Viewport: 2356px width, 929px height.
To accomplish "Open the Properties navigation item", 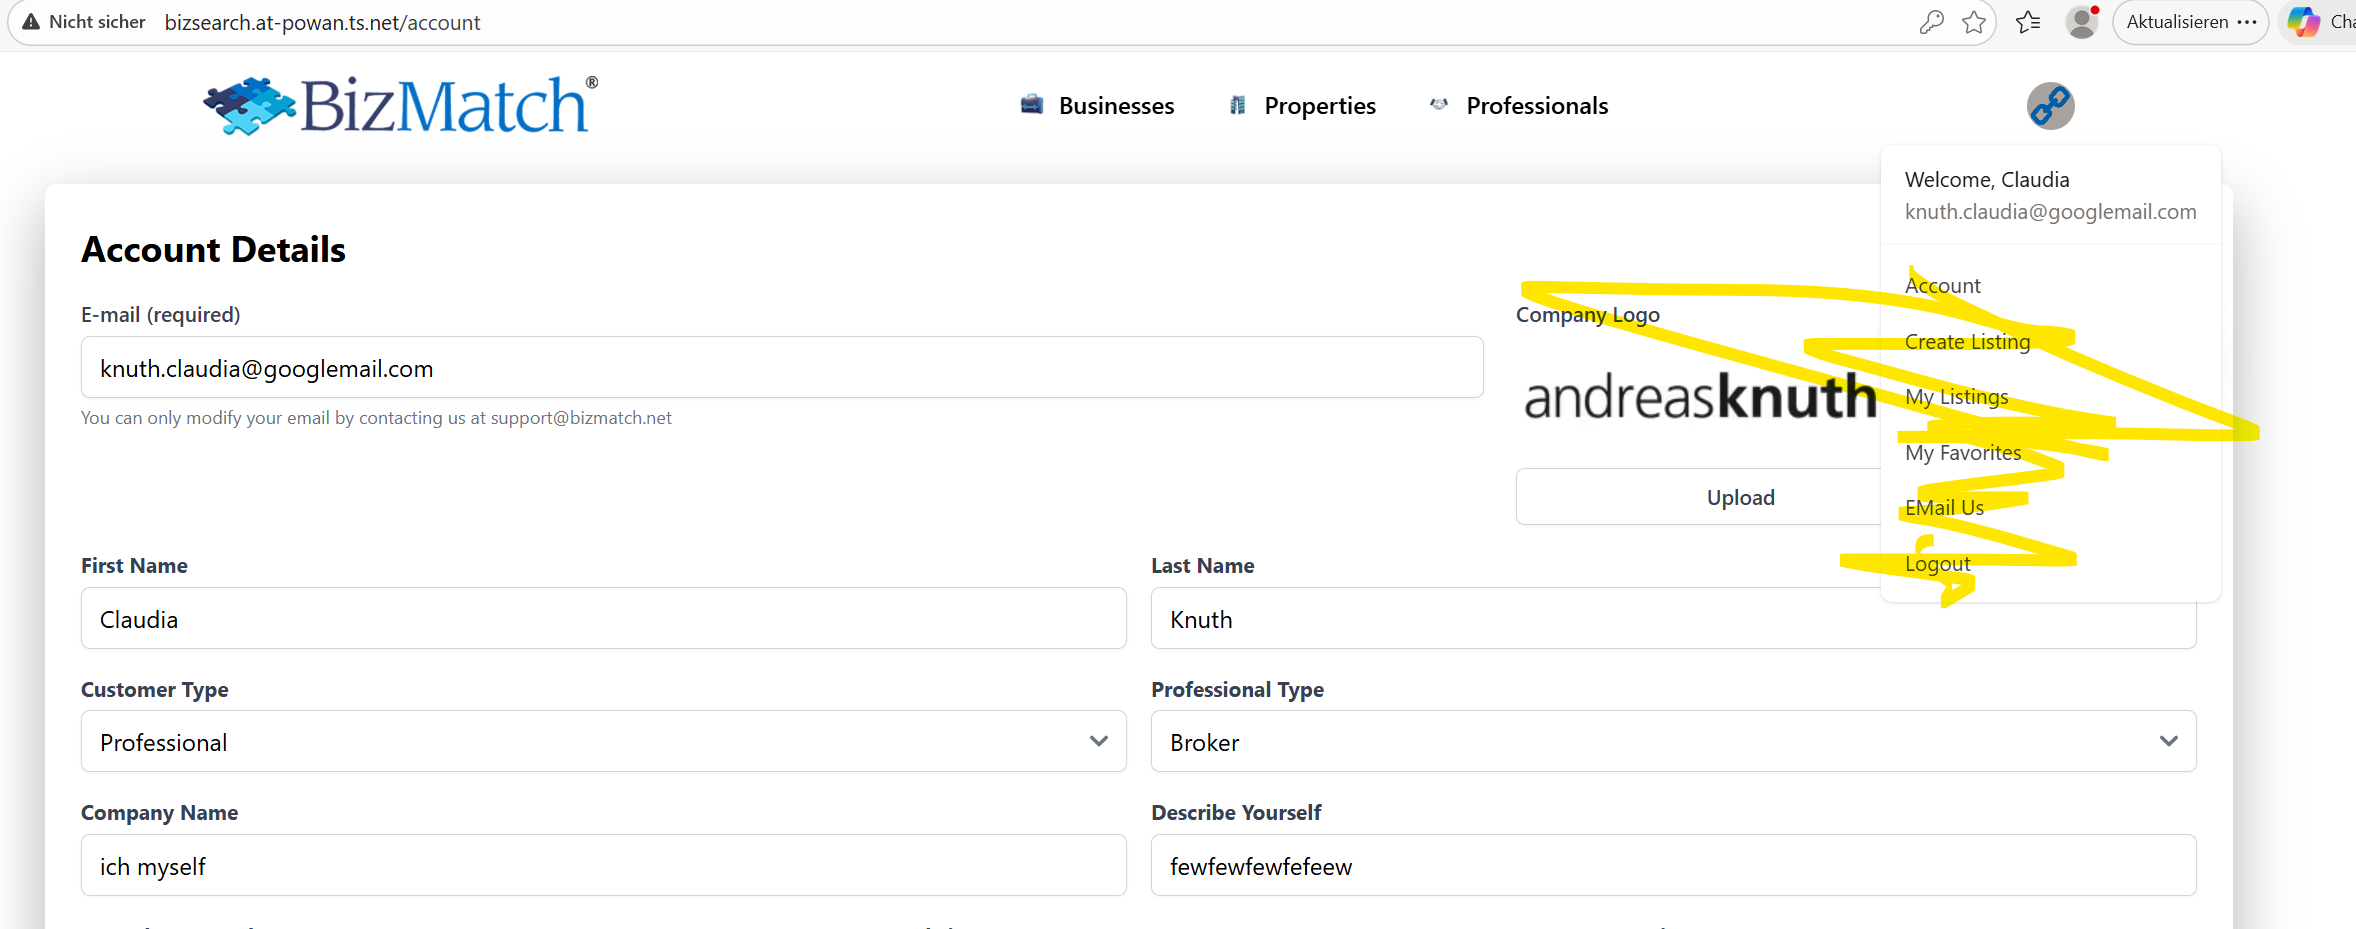I will (1303, 106).
